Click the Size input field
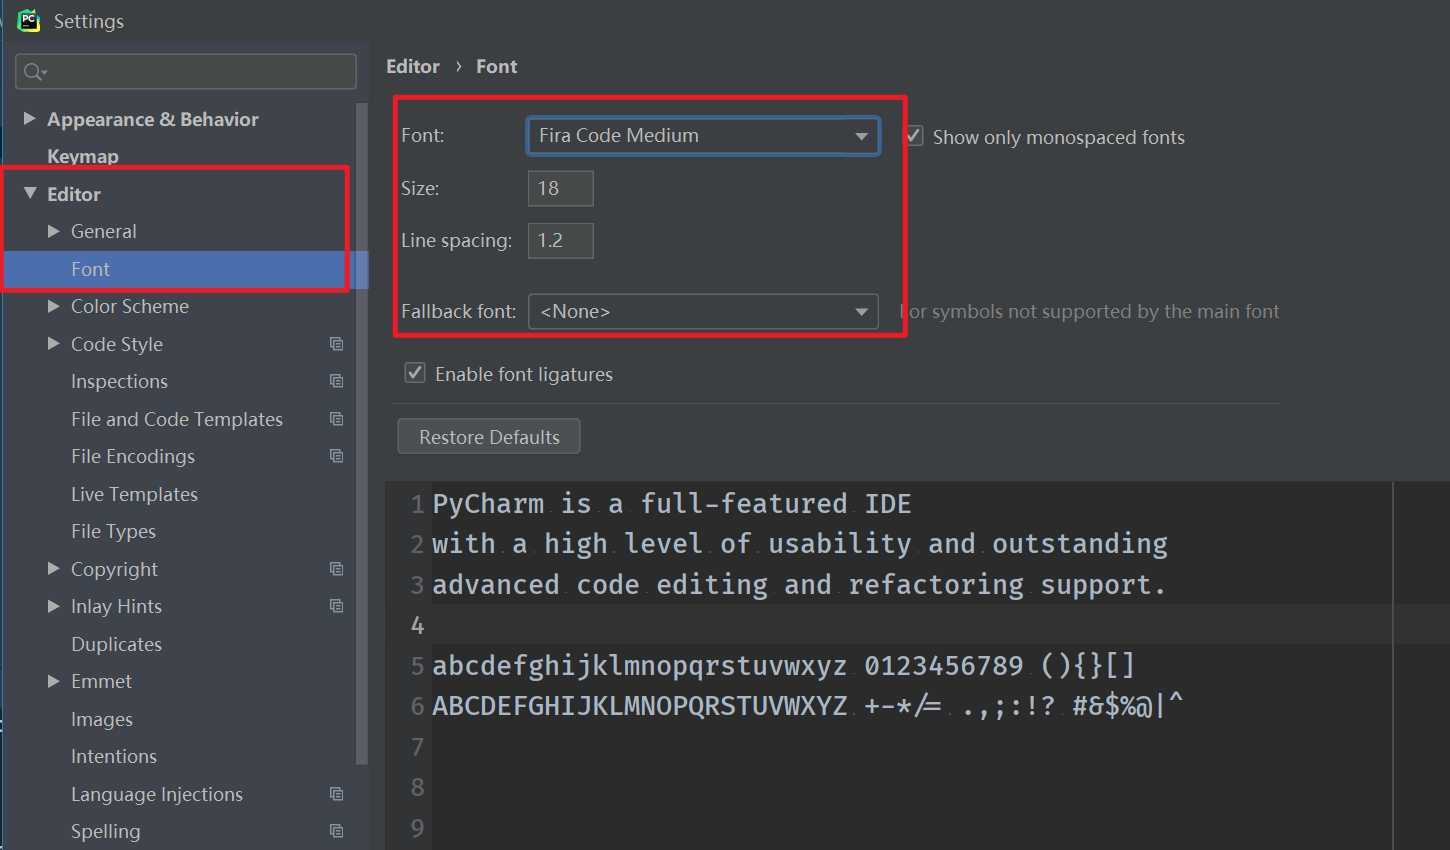The height and width of the screenshot is (850, 1450). coord(561,188)
